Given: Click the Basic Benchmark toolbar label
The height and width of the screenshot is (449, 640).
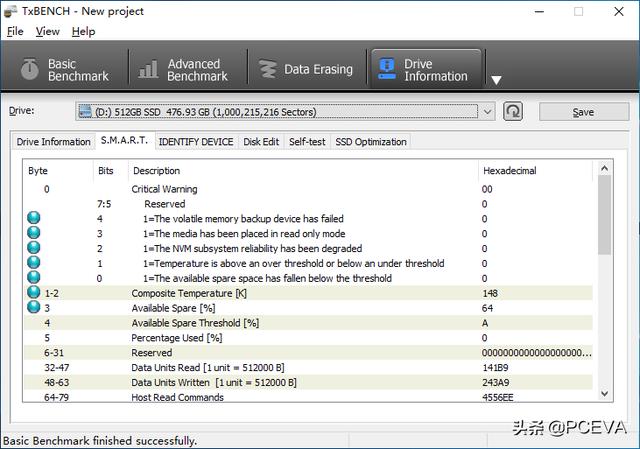Looking at the screenshot, I should pyautogui.click(x=78, y=70).
